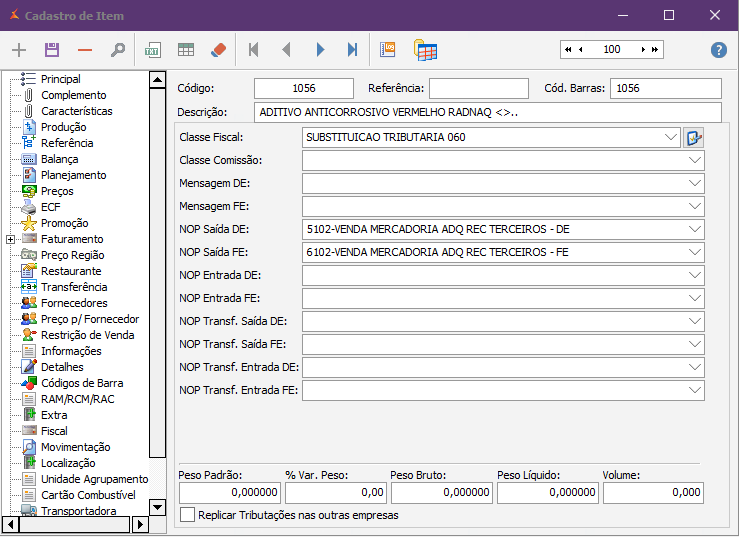
Task: Save the item with the floppy disk icon
Action: coord(52,50)
